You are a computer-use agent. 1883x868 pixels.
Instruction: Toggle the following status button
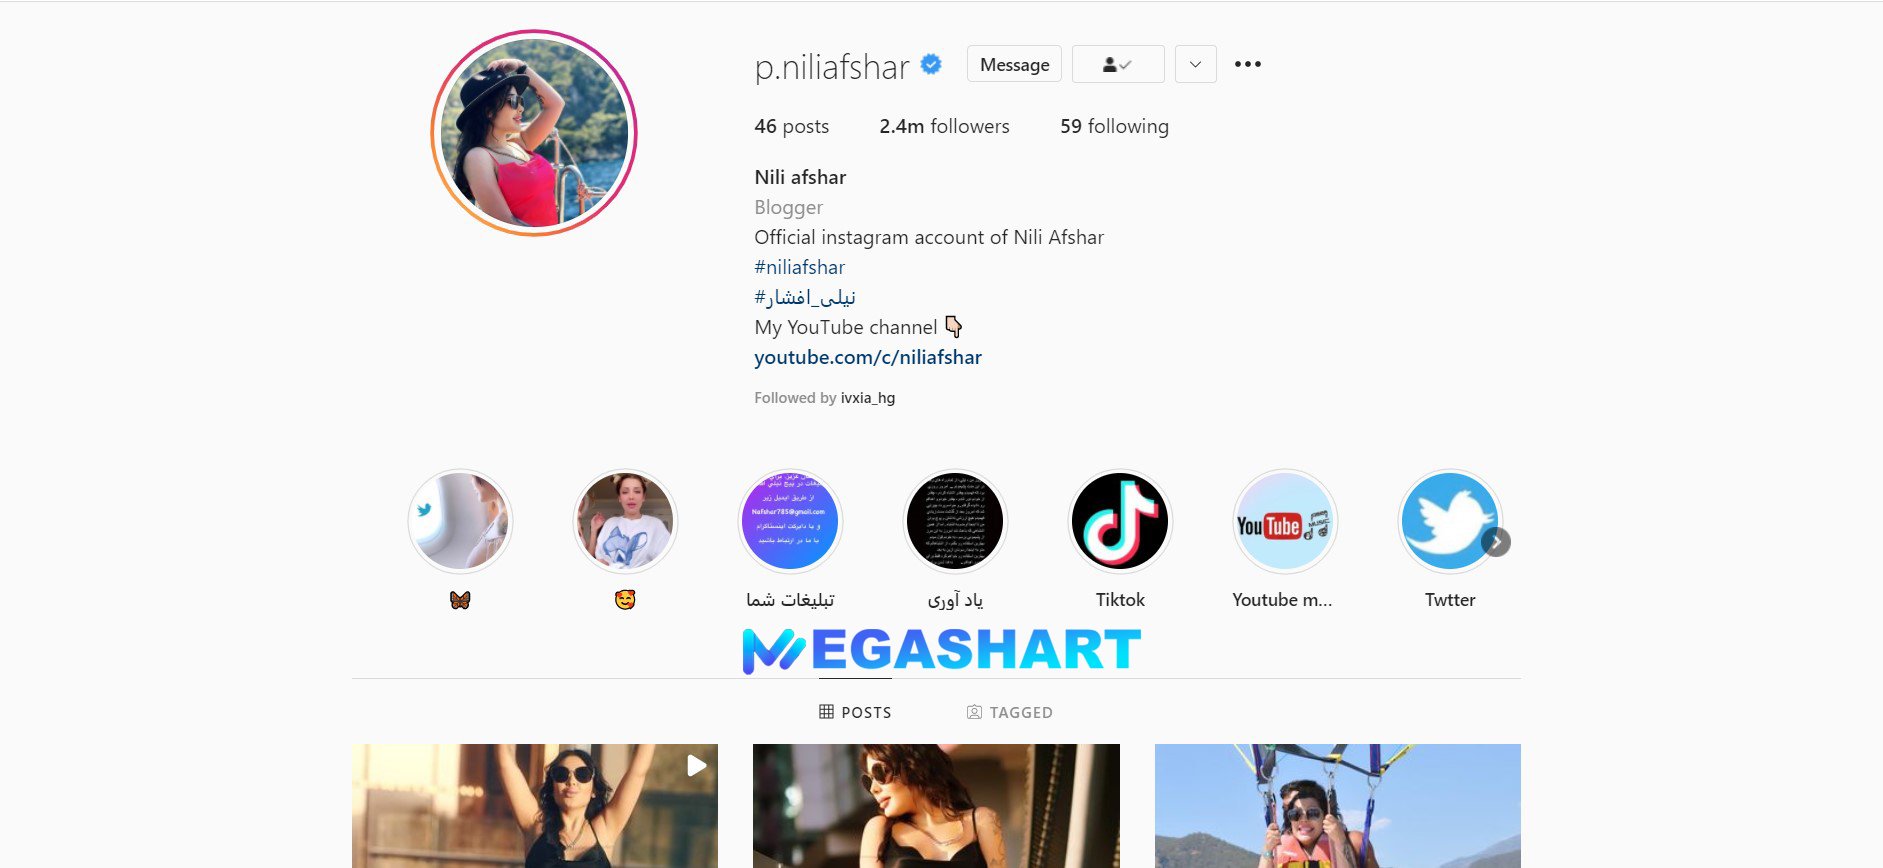[1118, 64]
